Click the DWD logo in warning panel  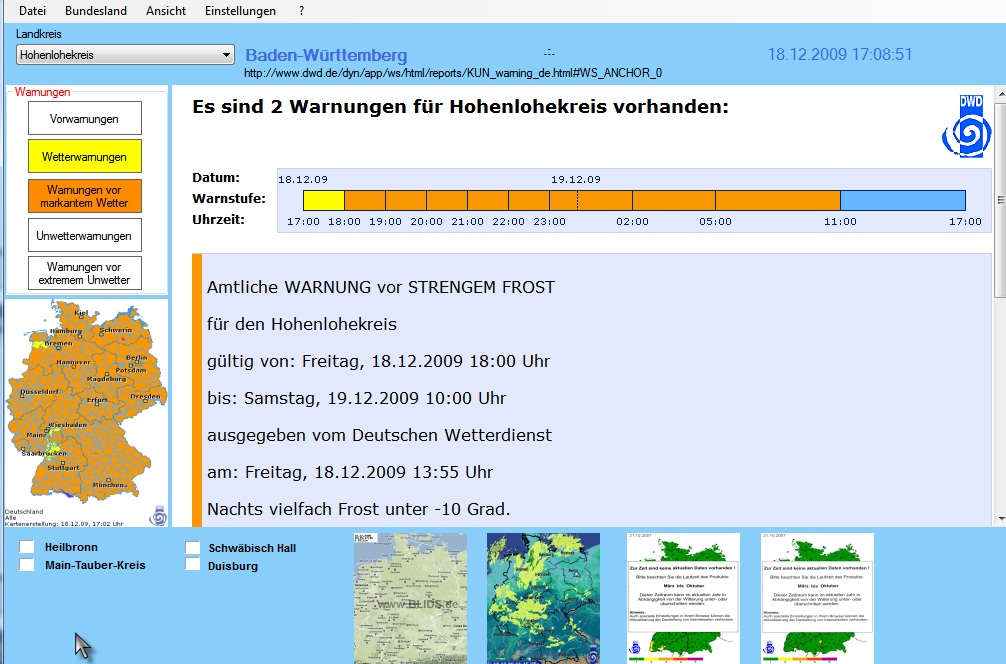point(964,125)
